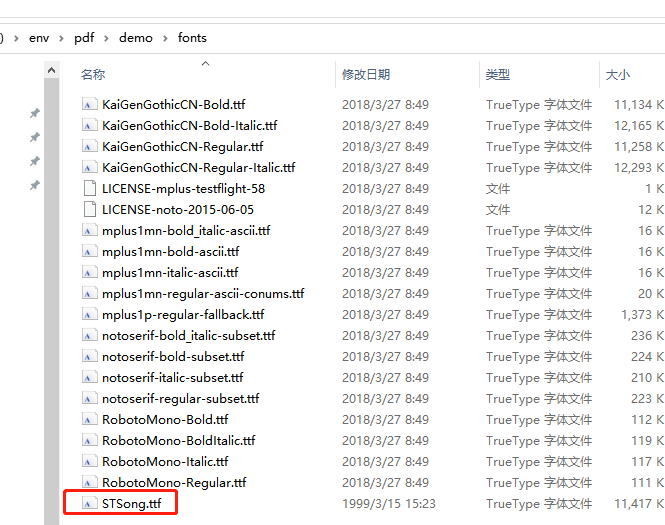Click the notoserif-bold-subset.ttf file icon
Viewport: 665px width, 525px height.
89,356
